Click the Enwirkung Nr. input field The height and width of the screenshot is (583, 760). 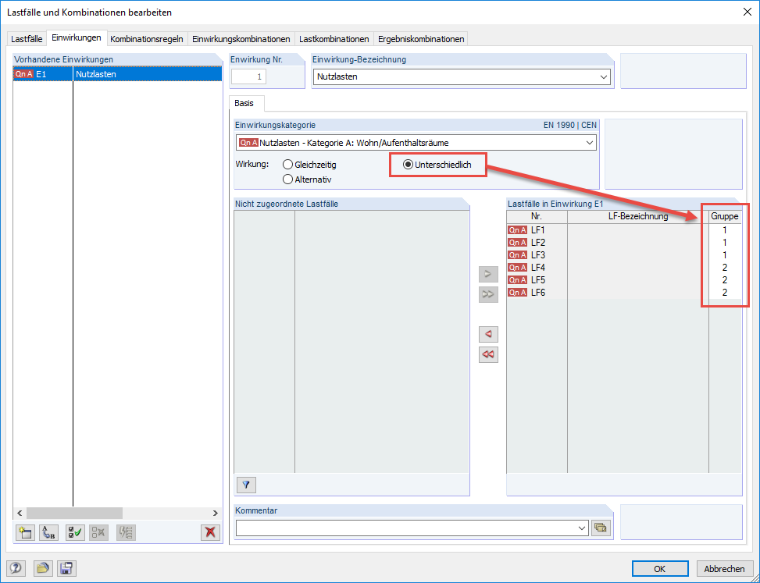(x=249, y=77)
